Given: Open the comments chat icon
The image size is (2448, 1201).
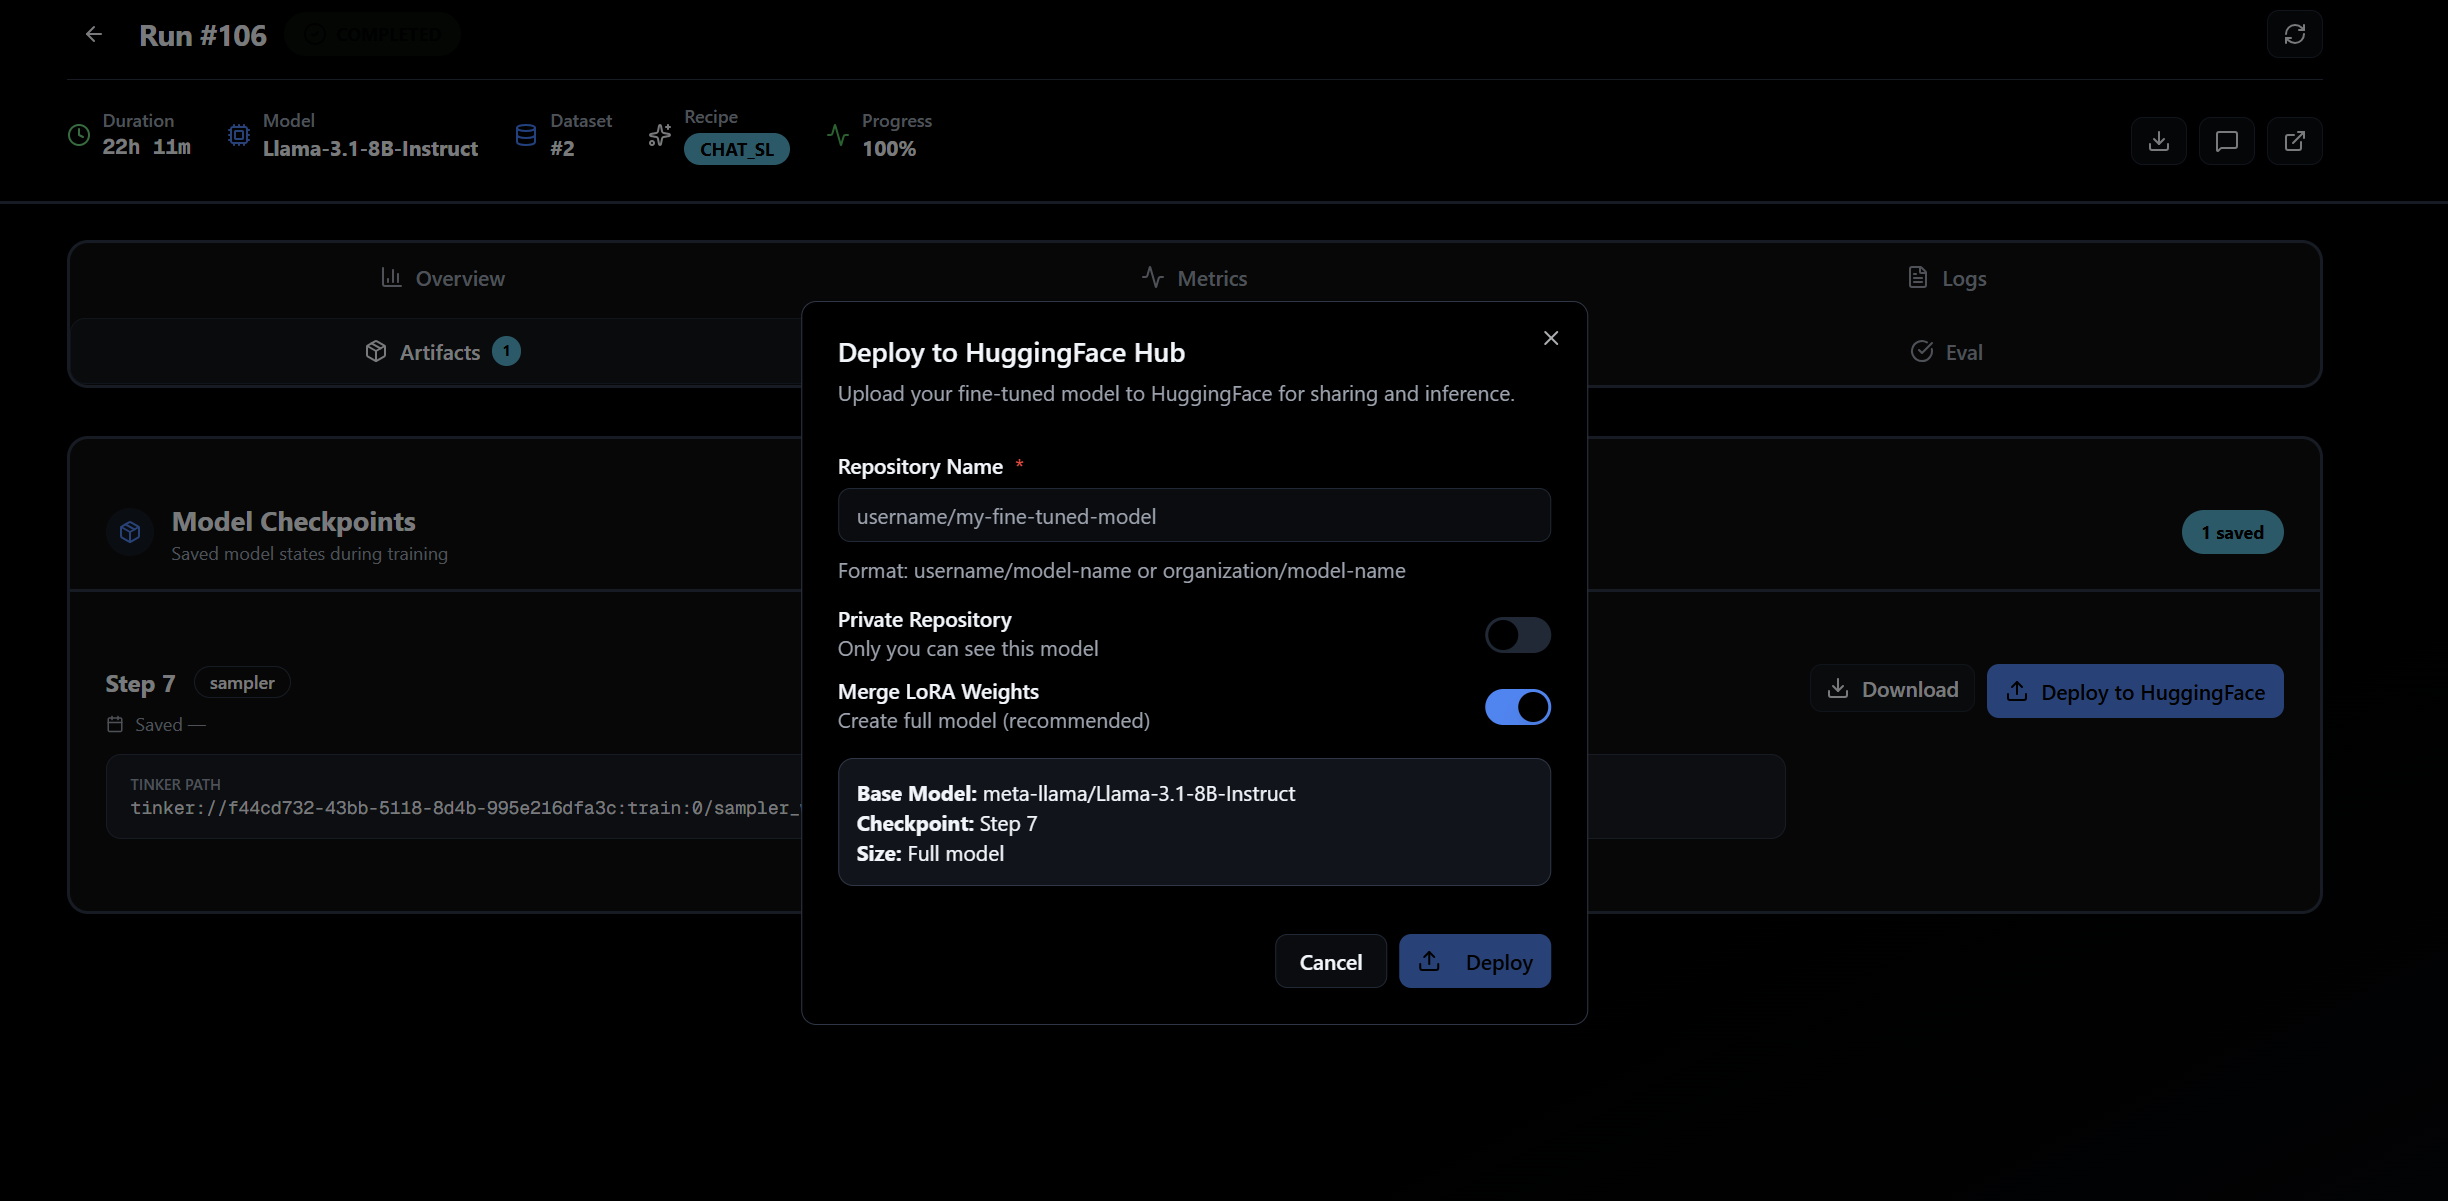Looking at the screenshot, I should pyautogui.click(x=2226, y=140).
